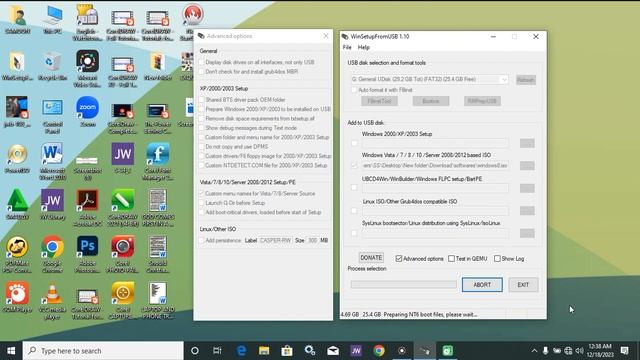
Task: Tick Show debug messages during Text mode
Action: tap(201, 128)
